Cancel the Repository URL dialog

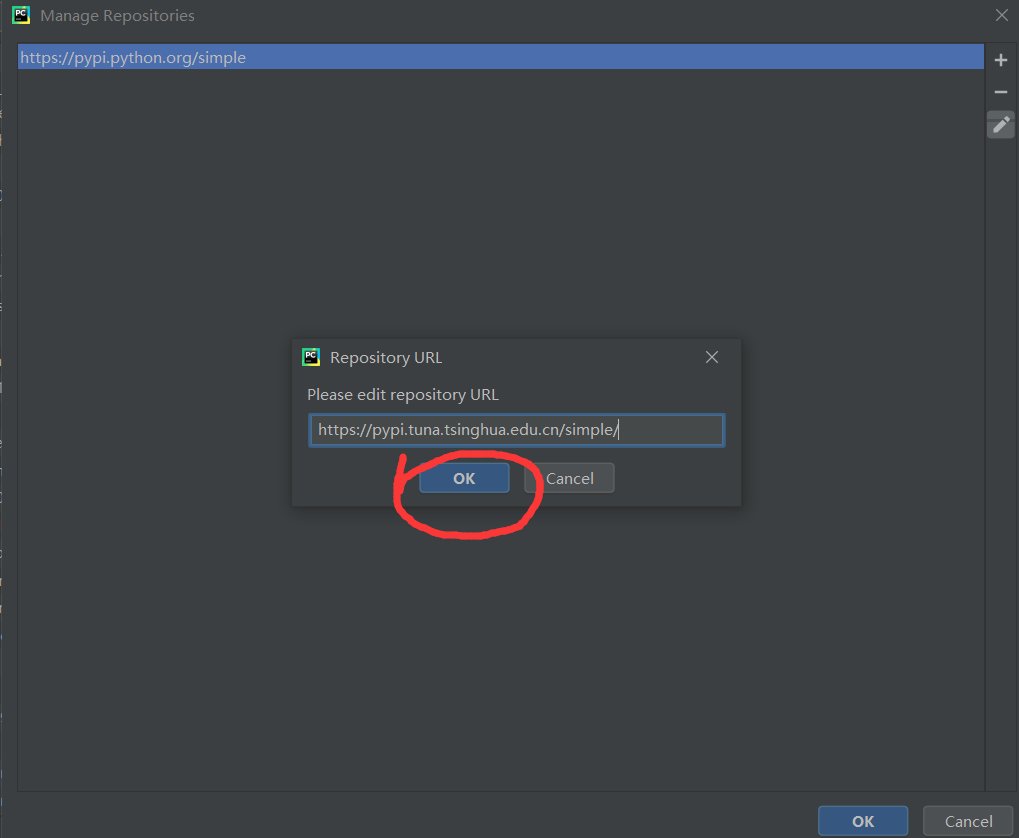(x=569, y=478)
